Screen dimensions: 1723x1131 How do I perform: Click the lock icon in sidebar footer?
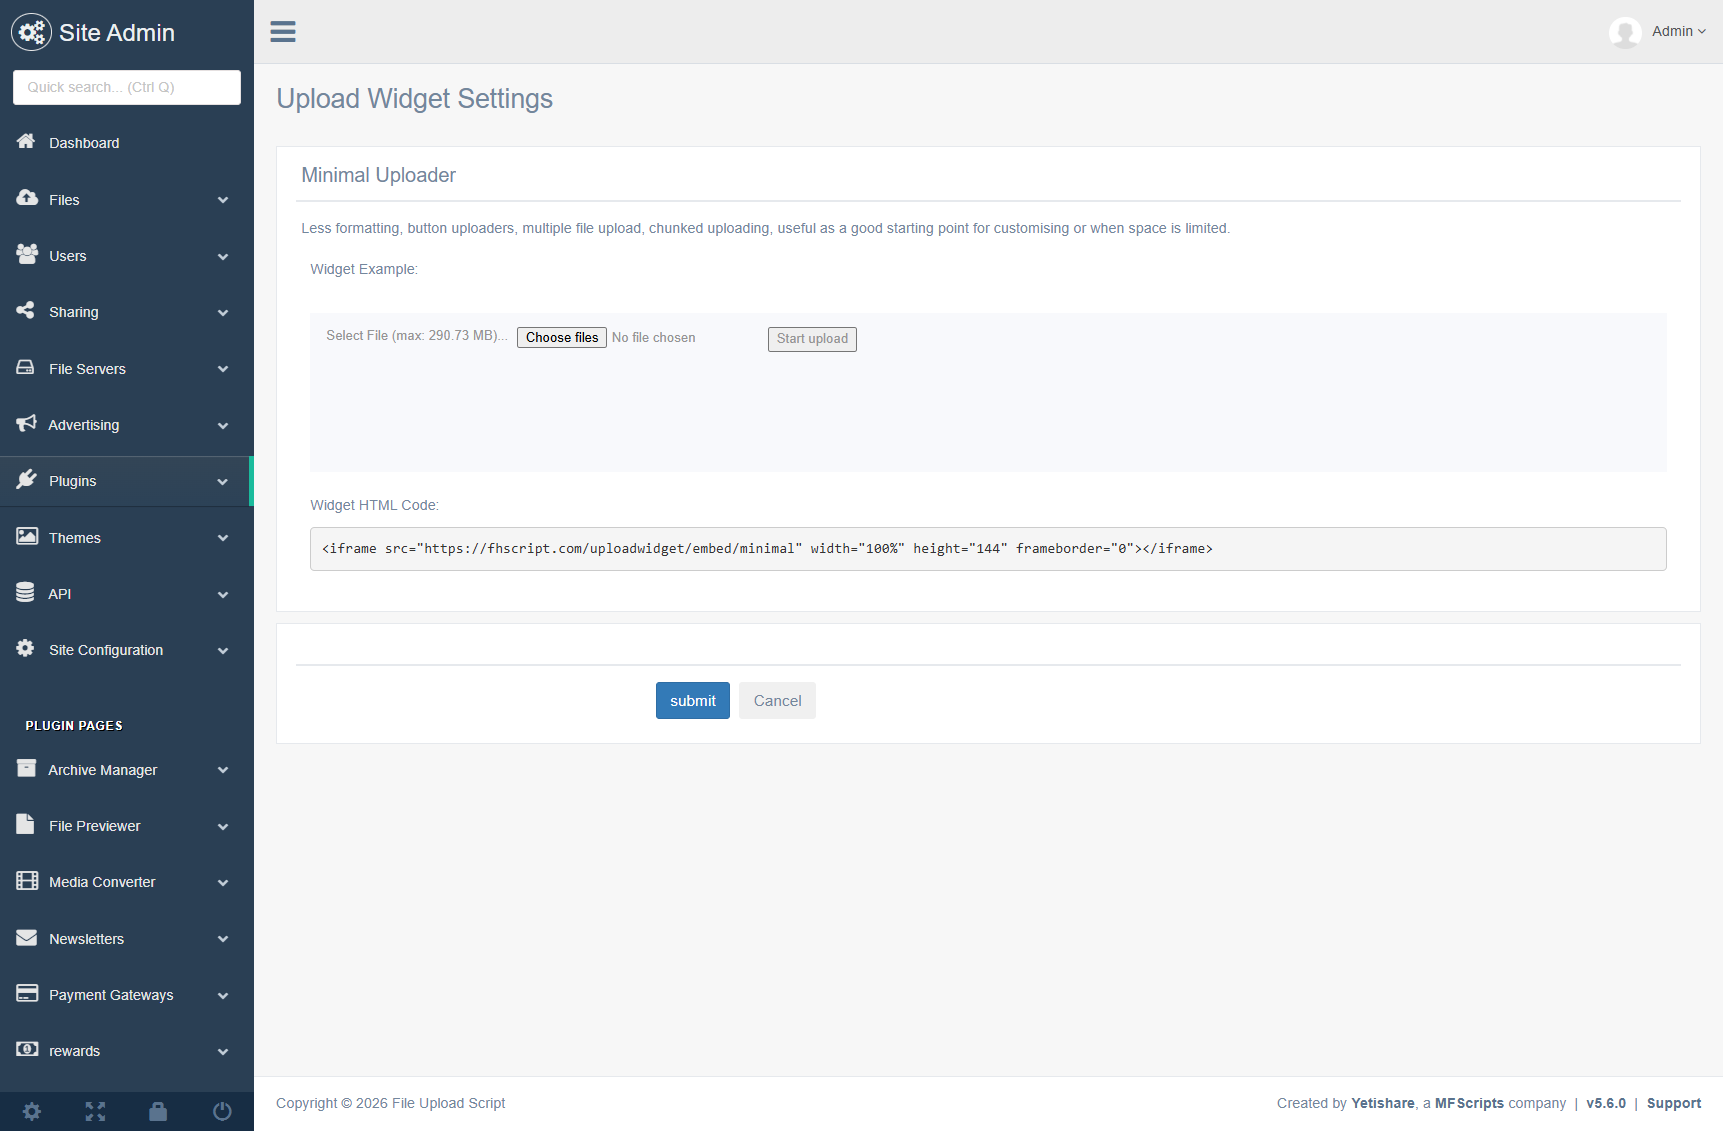click(x=158, y=1111)
